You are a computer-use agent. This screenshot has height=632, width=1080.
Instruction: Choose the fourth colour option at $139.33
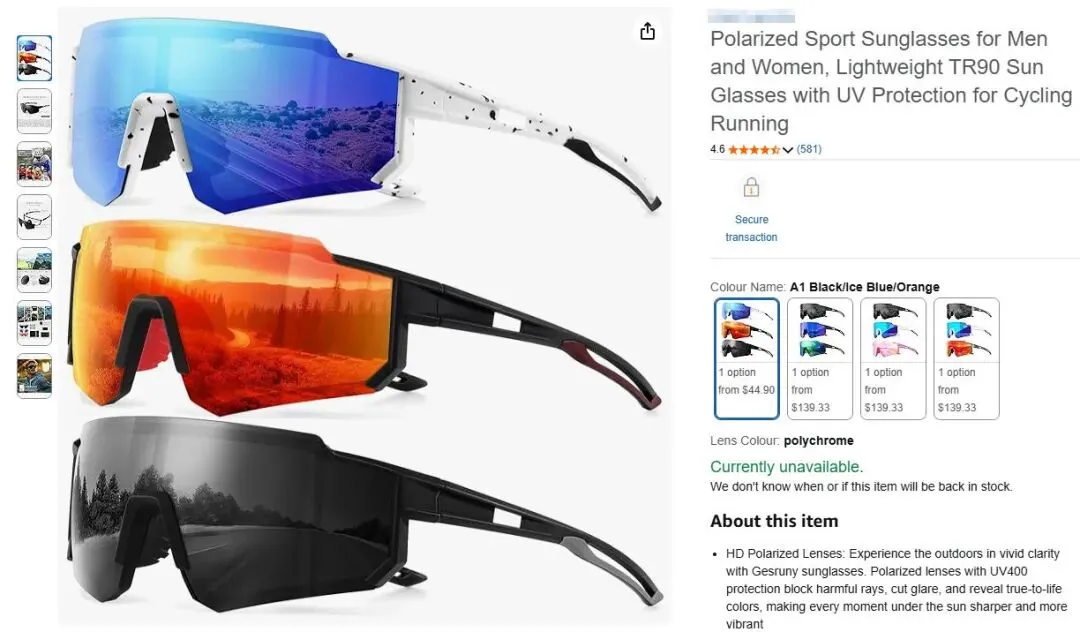[966, 358]
